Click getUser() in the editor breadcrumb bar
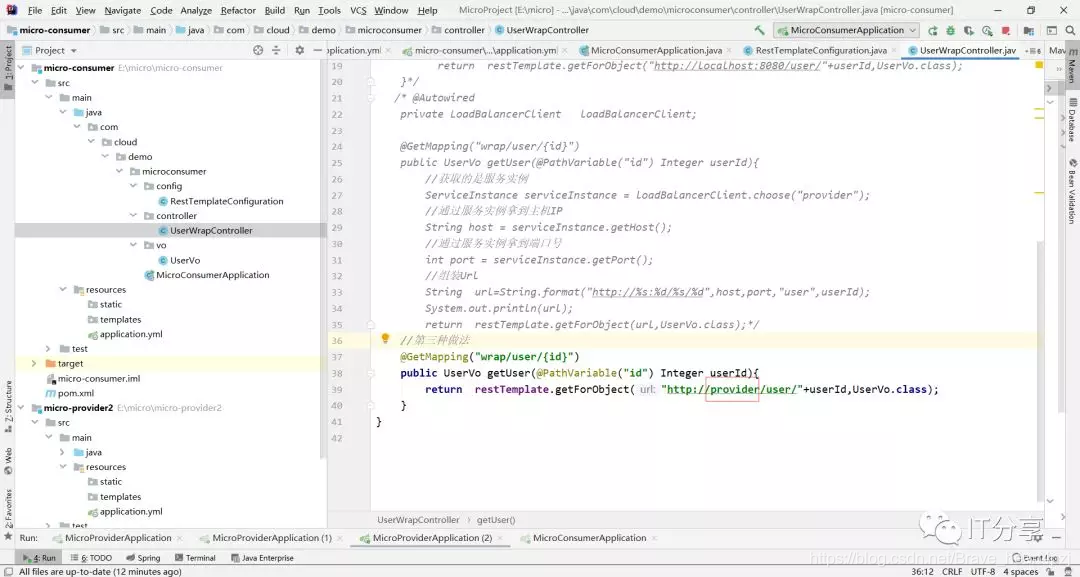Screen dimensions: 1080x577 pyautogui.click(x=496, y=520)
